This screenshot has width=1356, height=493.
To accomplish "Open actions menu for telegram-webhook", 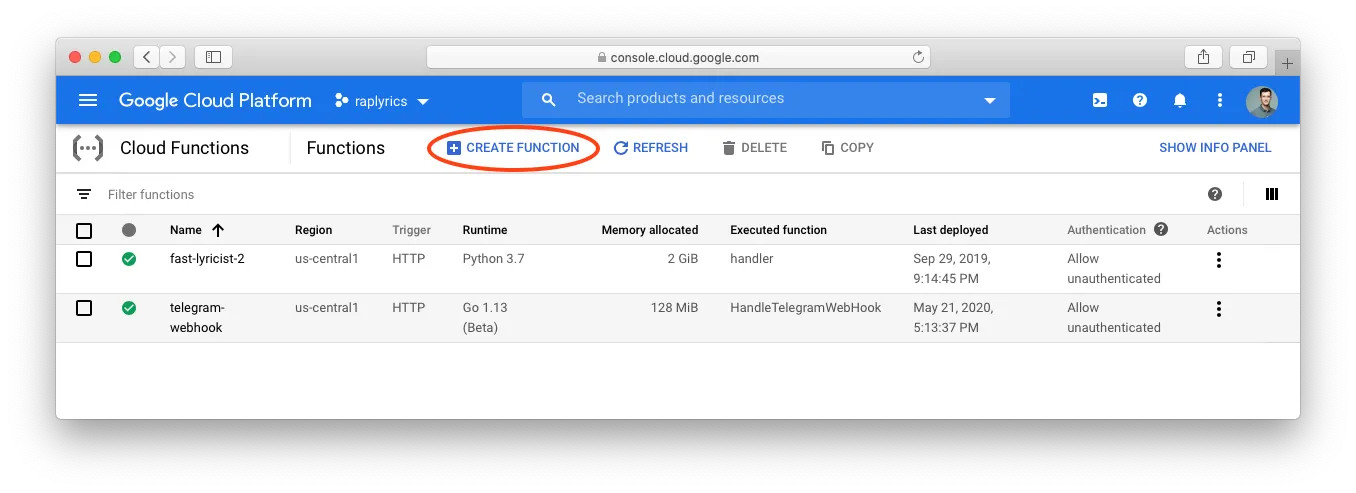I will 1218,309.
